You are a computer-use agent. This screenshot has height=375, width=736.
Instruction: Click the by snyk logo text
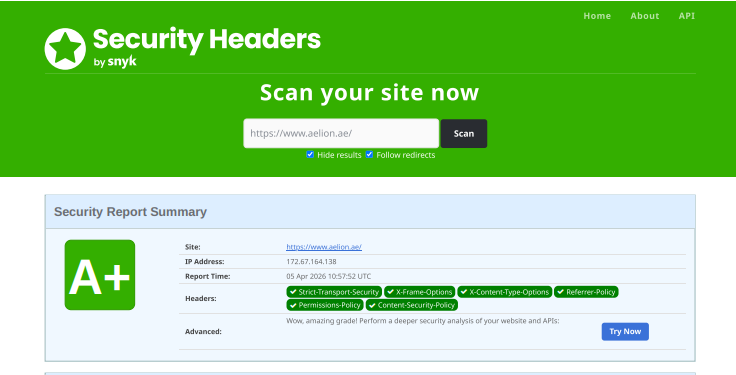[115, 61]
